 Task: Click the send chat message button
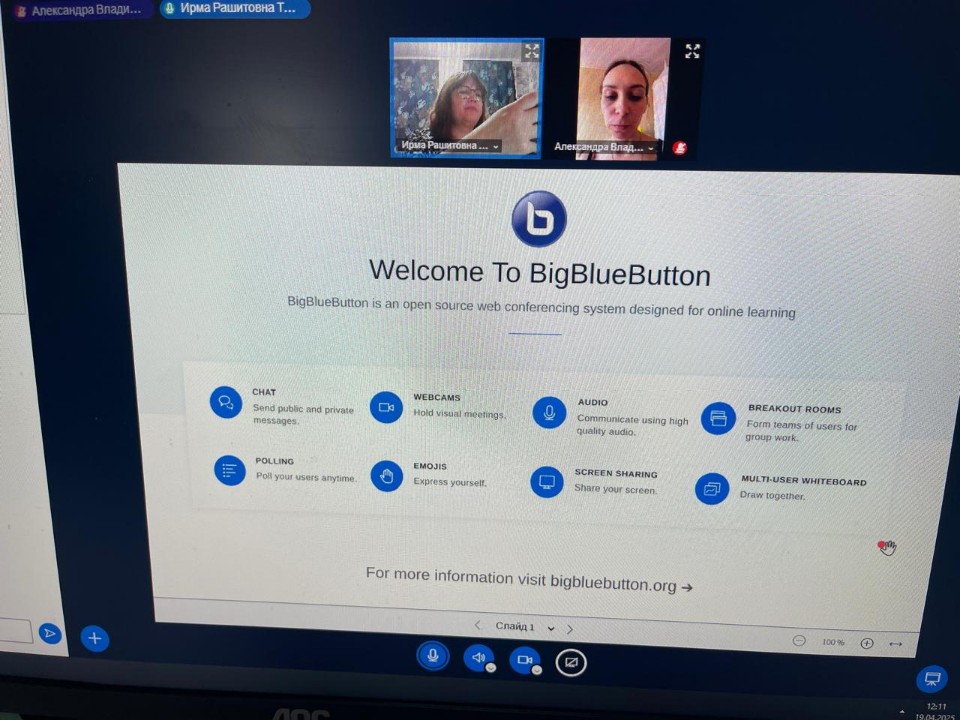coord(49,633)
